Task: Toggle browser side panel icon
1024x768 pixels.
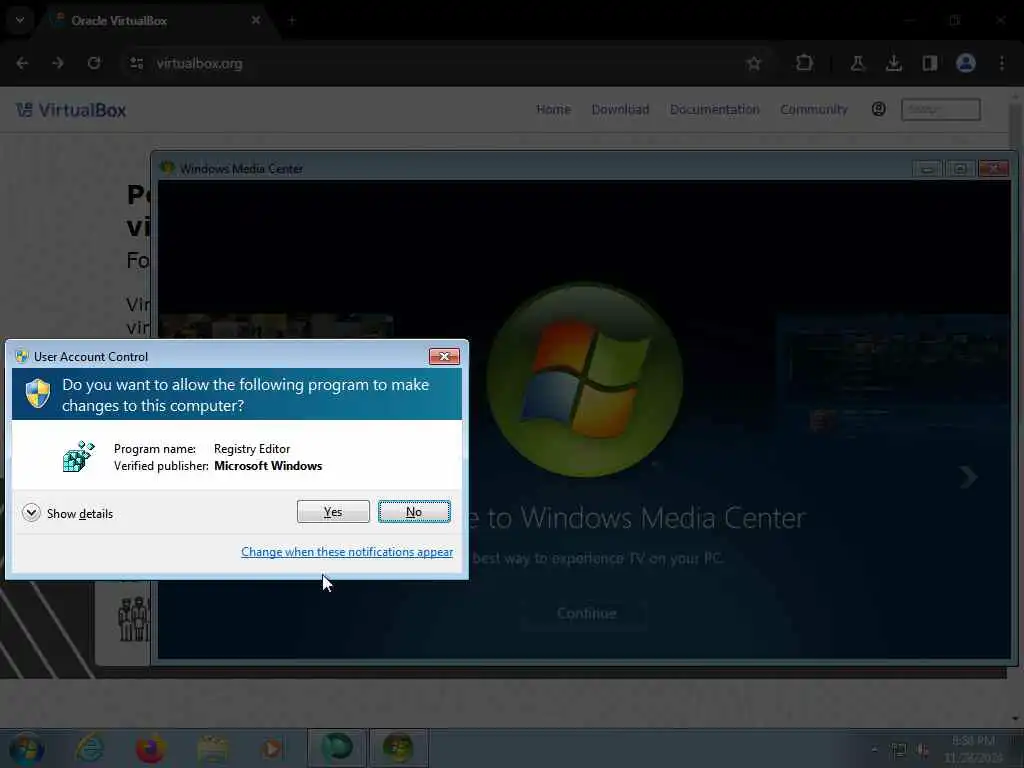Action: (929, 63)
